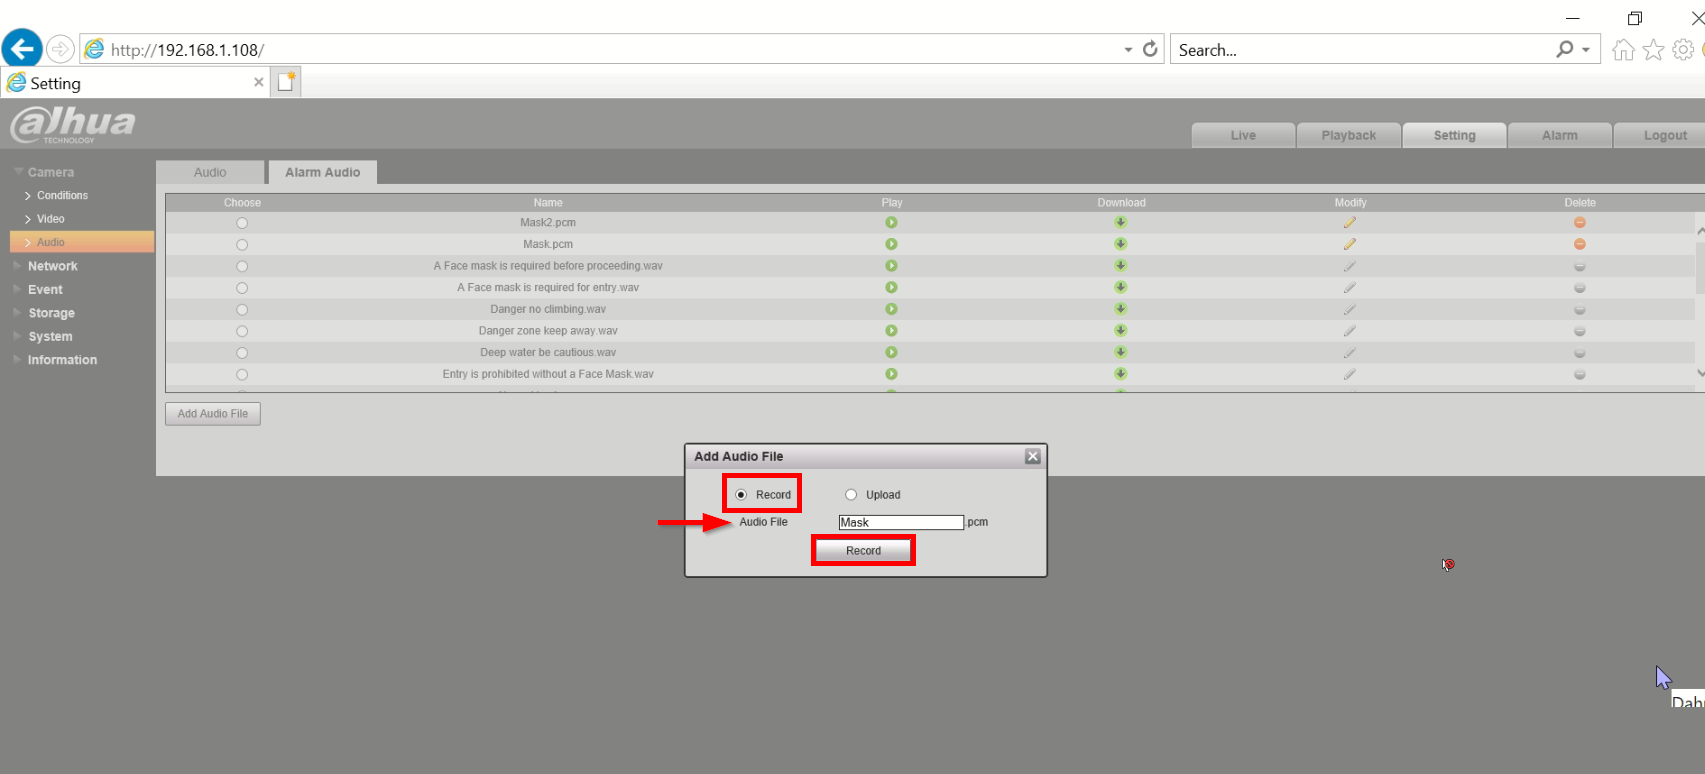This screenshot has width=1705, height=774.
Task: Open the Audio submenu item
Action: [82, 242]
